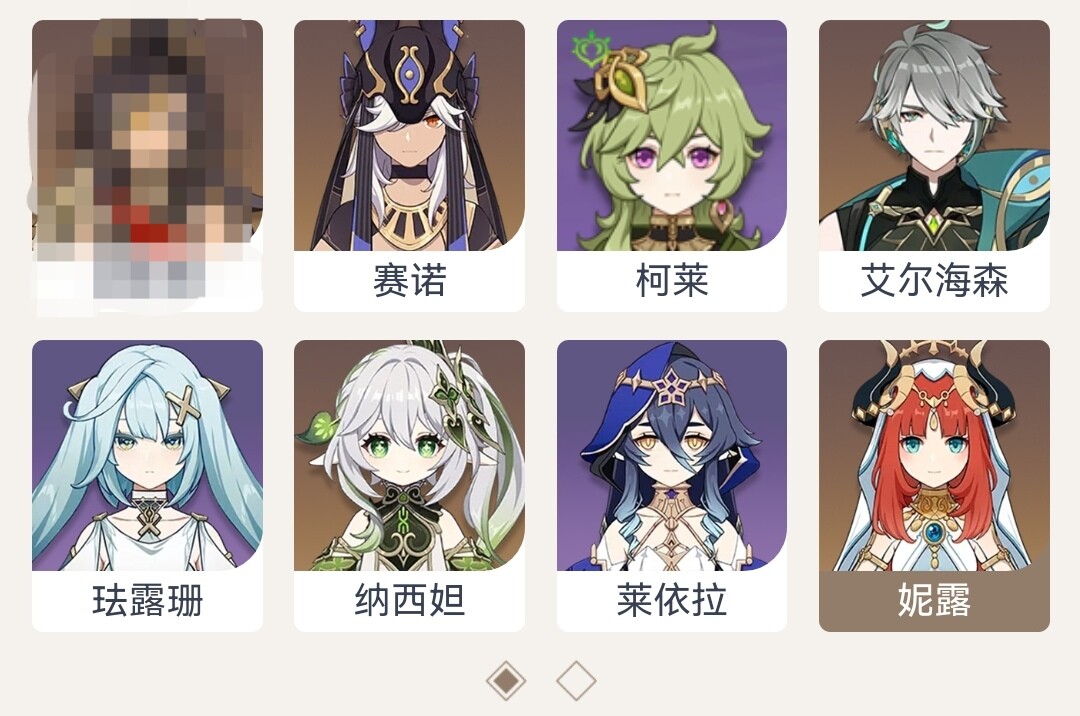The image size is (1080, 716).
Task: Click the filled first page diamond indicator
Action: 506,681
